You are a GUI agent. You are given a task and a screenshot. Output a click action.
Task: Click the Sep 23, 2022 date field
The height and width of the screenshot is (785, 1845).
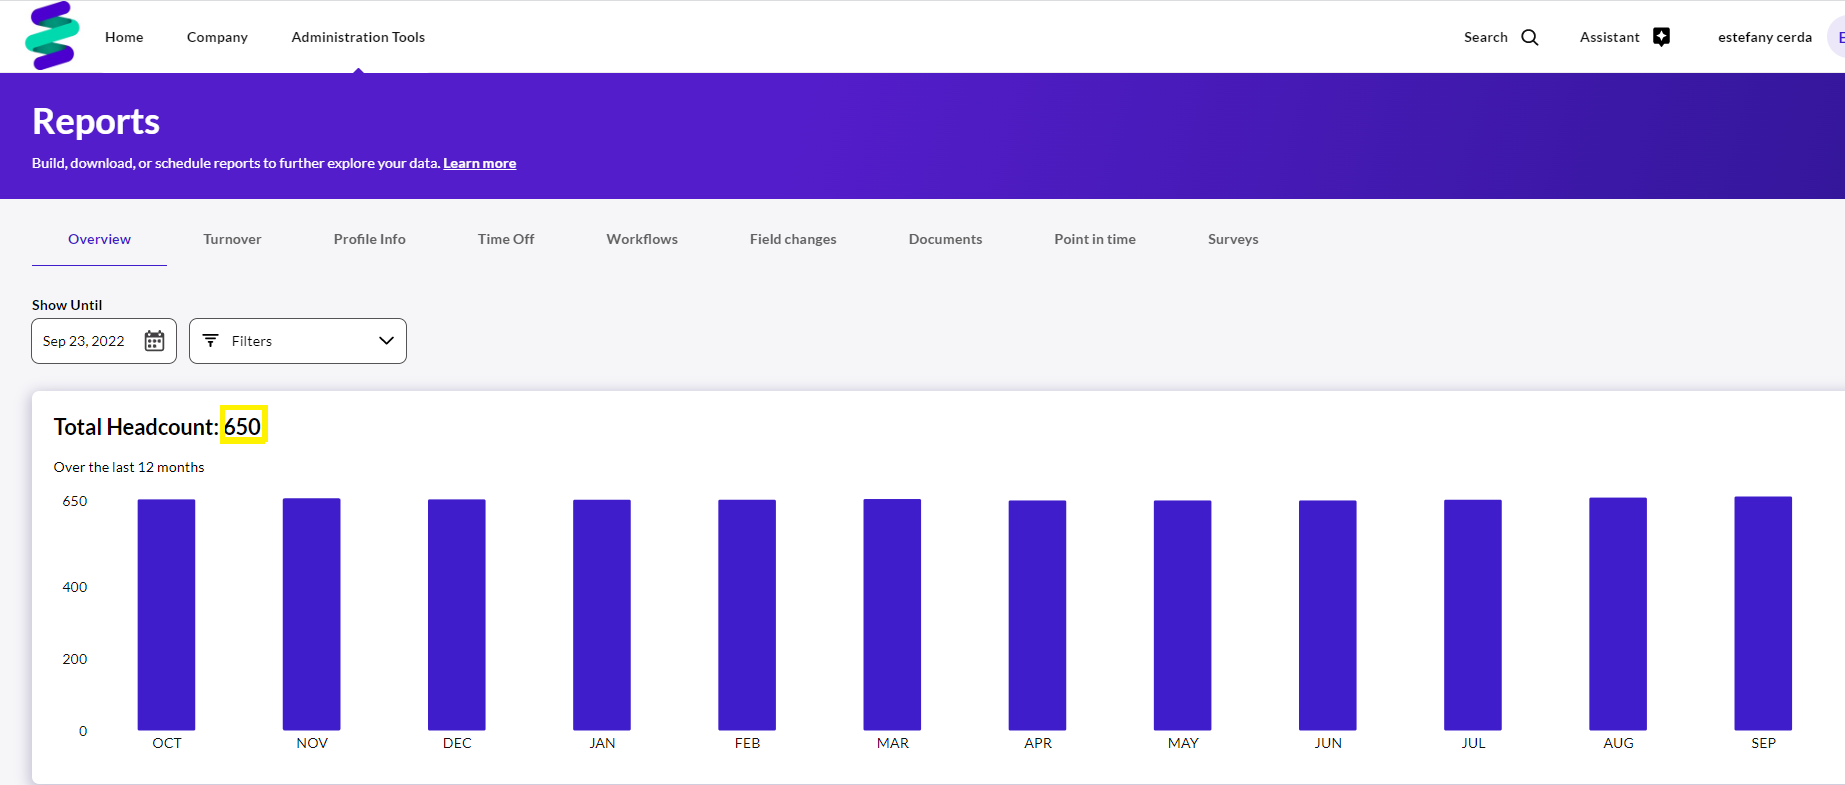click(84, 341)
